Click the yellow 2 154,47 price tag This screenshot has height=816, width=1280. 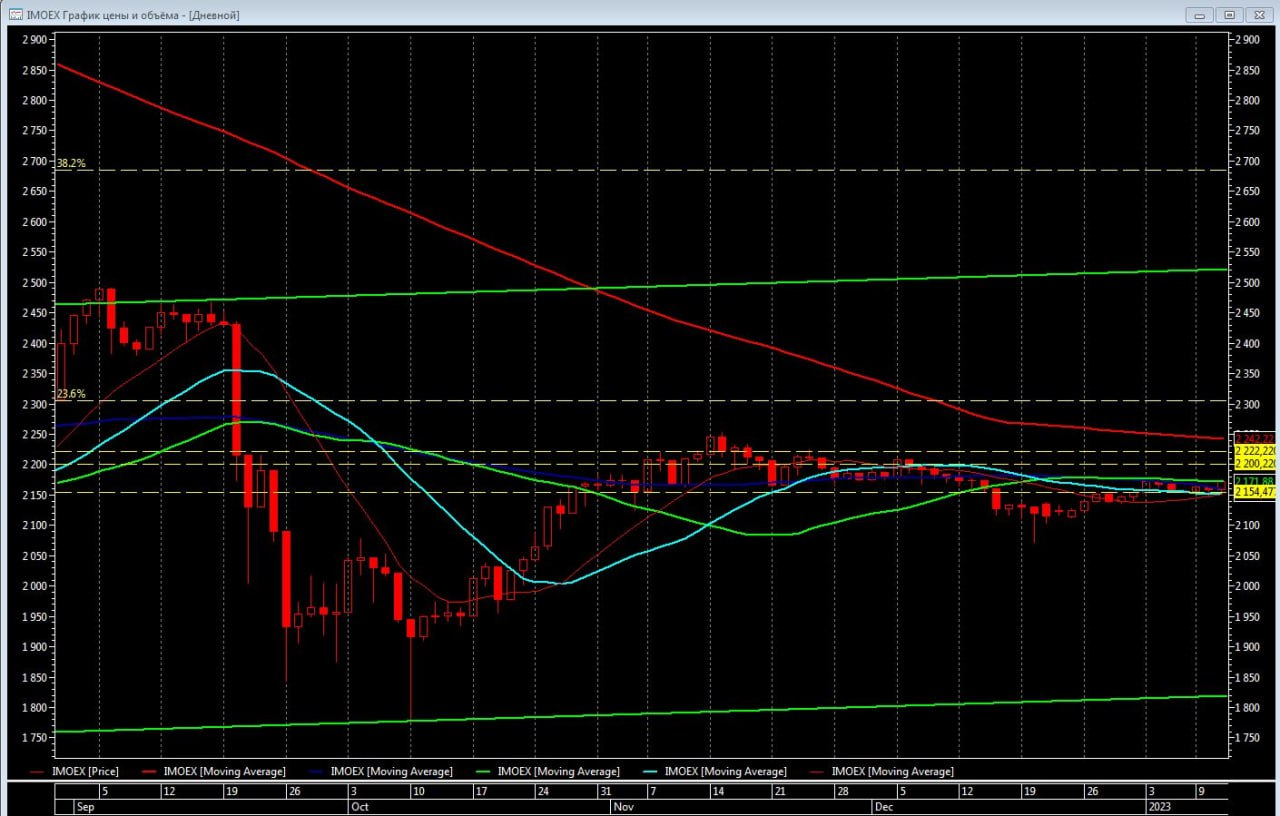(1255, 492)
